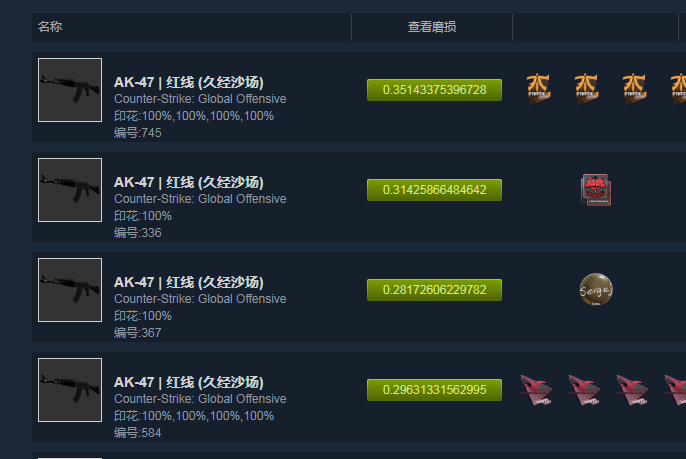Image resolution: width=686 pixels, height=459 pixels.
Task: Click the 查看磨损 column header
Action: (432, 27)
